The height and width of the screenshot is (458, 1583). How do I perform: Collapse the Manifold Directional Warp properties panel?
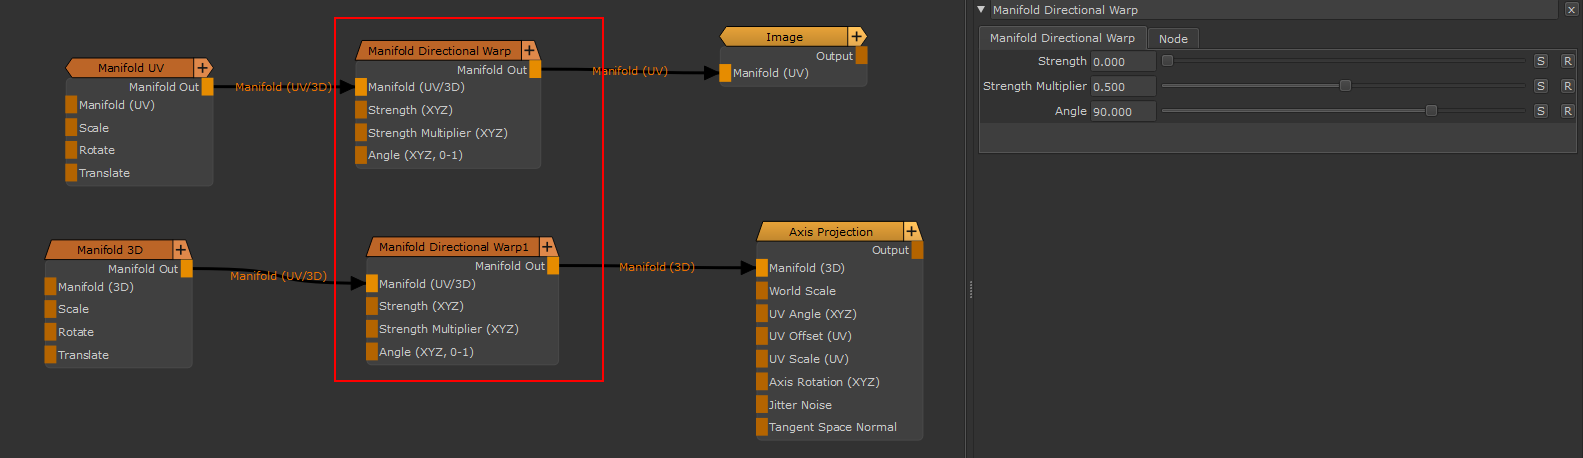[x=981, y=9]
